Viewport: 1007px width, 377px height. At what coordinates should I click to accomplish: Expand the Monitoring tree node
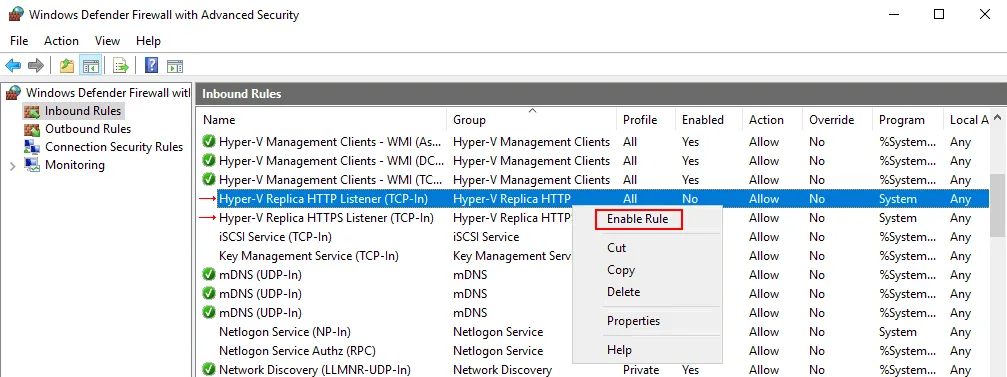tap(13, 166)
